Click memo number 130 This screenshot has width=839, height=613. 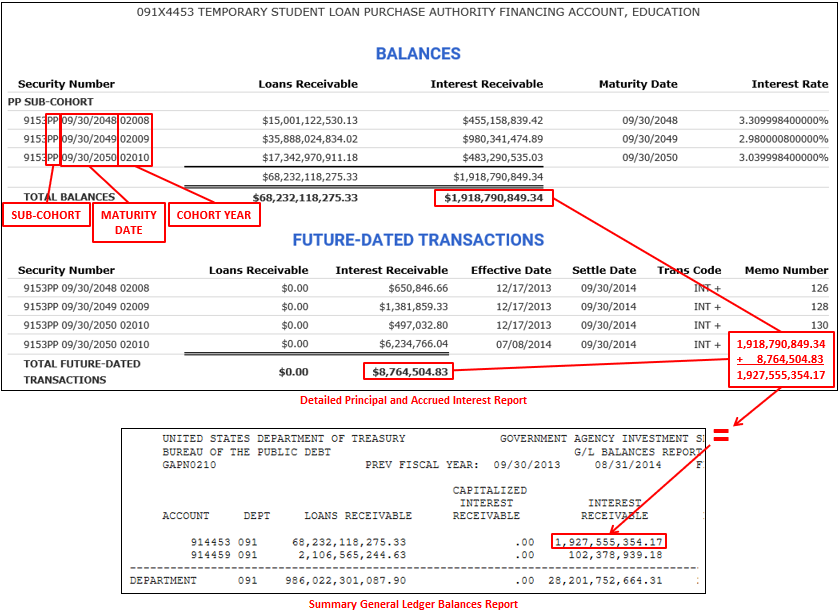pyautogui.click(x=819, y=325)
